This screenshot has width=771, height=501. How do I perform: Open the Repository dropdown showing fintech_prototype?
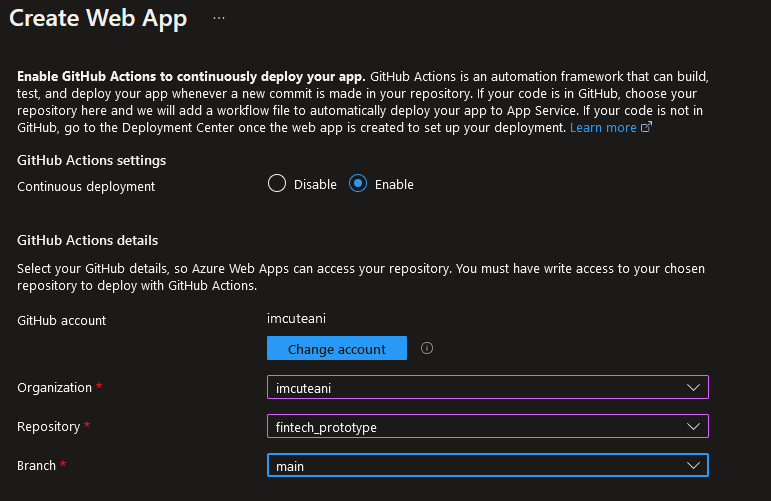pyautogui.click(x=488, y=426)
